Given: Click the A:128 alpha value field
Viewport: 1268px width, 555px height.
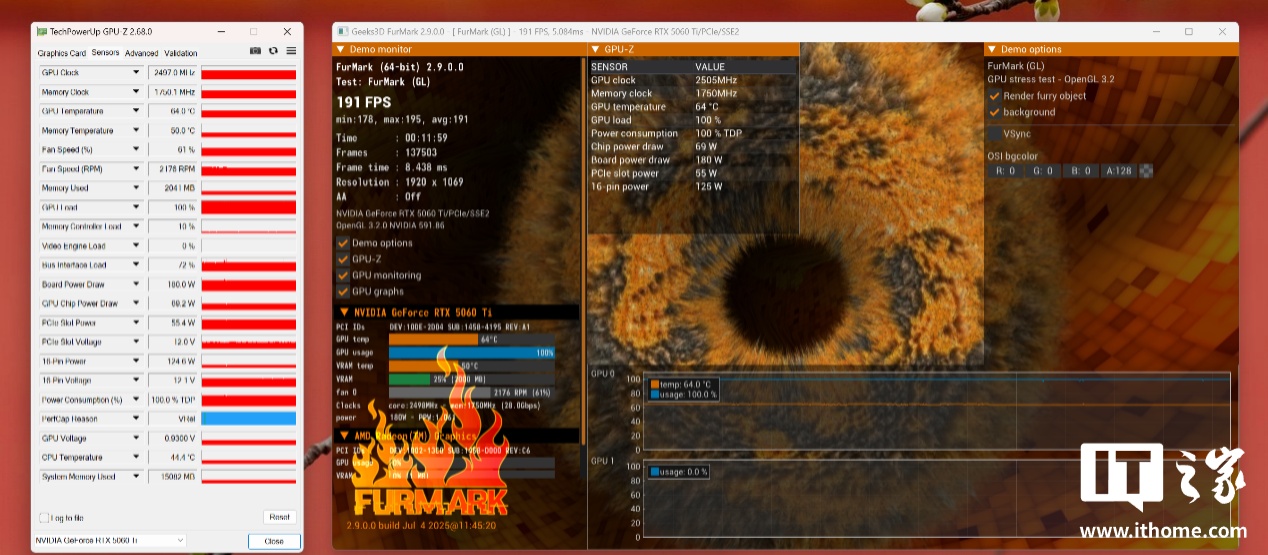Looking at the screenshot, I should click(1118, 171).
